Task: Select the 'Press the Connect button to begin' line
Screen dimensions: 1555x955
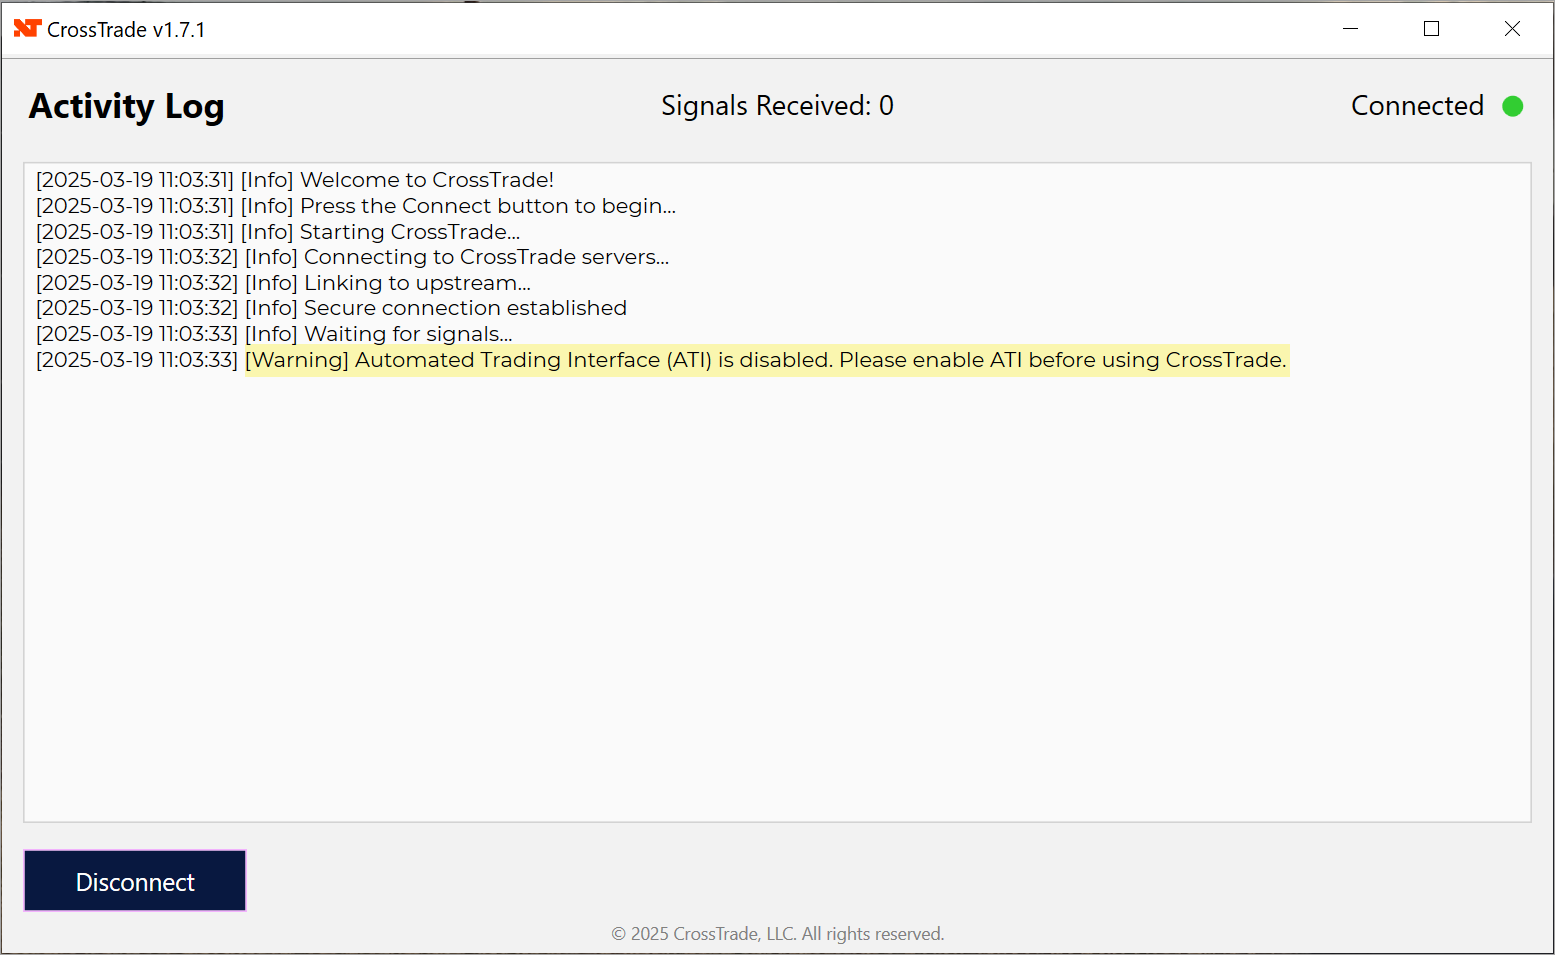Action: pos(356,206)
